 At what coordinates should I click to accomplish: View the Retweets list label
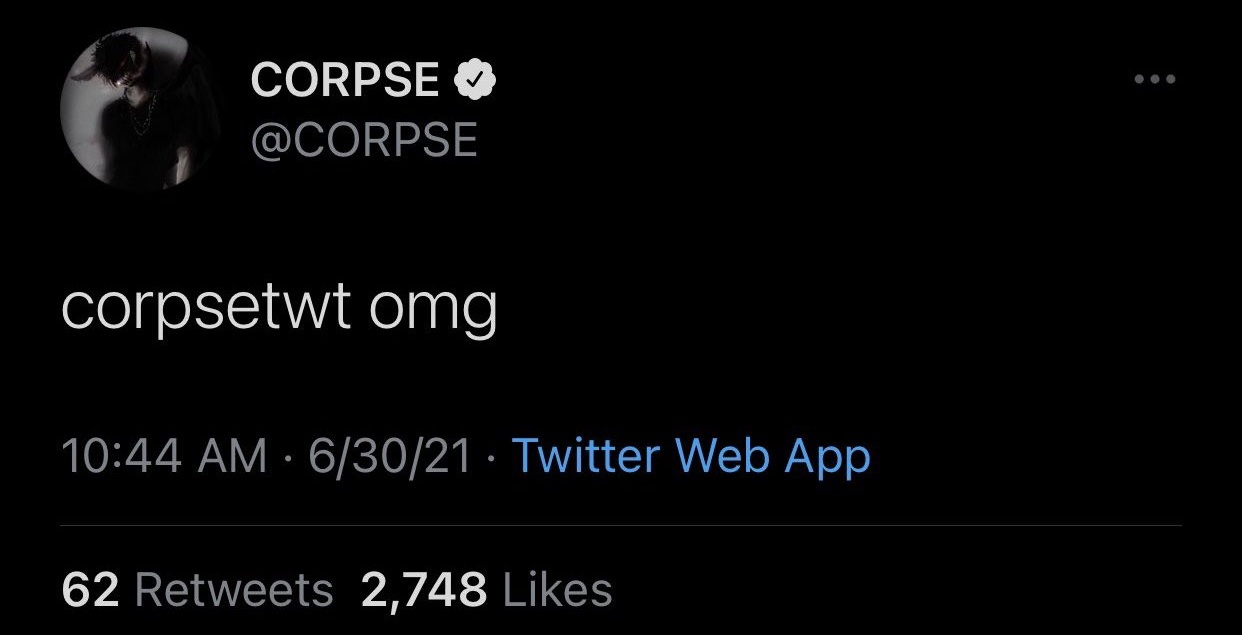[x=233, y=589]
